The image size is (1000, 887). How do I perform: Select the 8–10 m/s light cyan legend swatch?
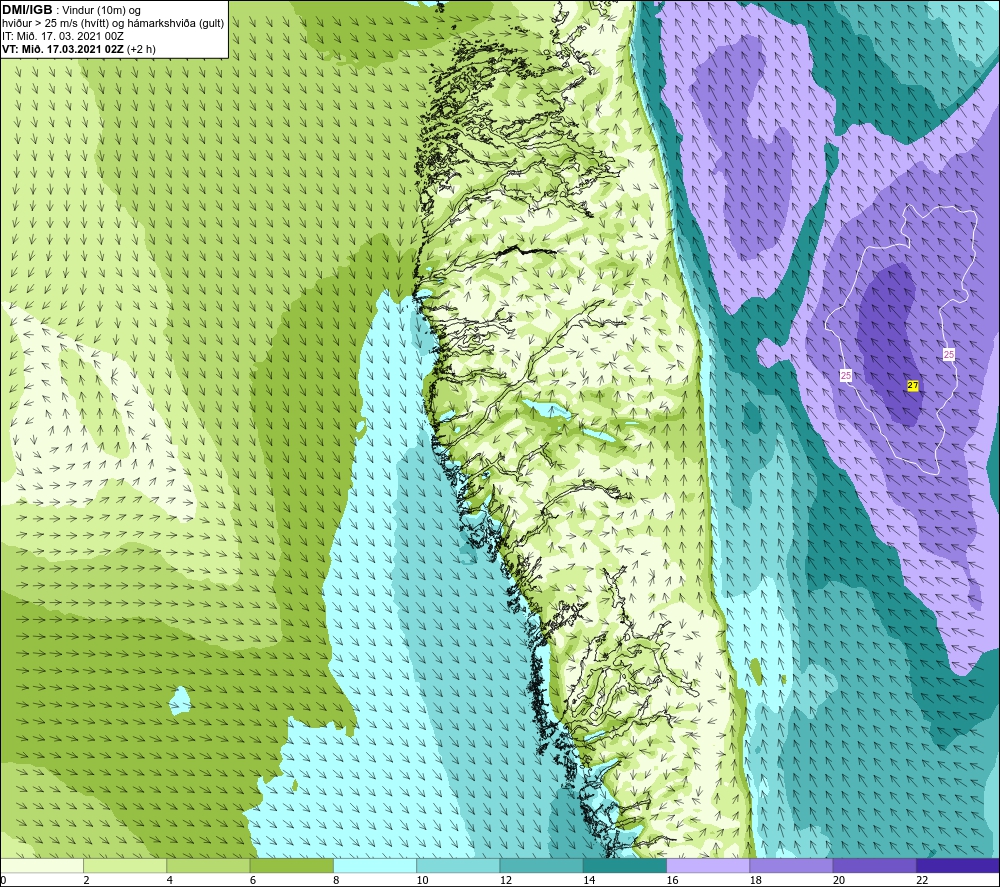tap(375, 865)
